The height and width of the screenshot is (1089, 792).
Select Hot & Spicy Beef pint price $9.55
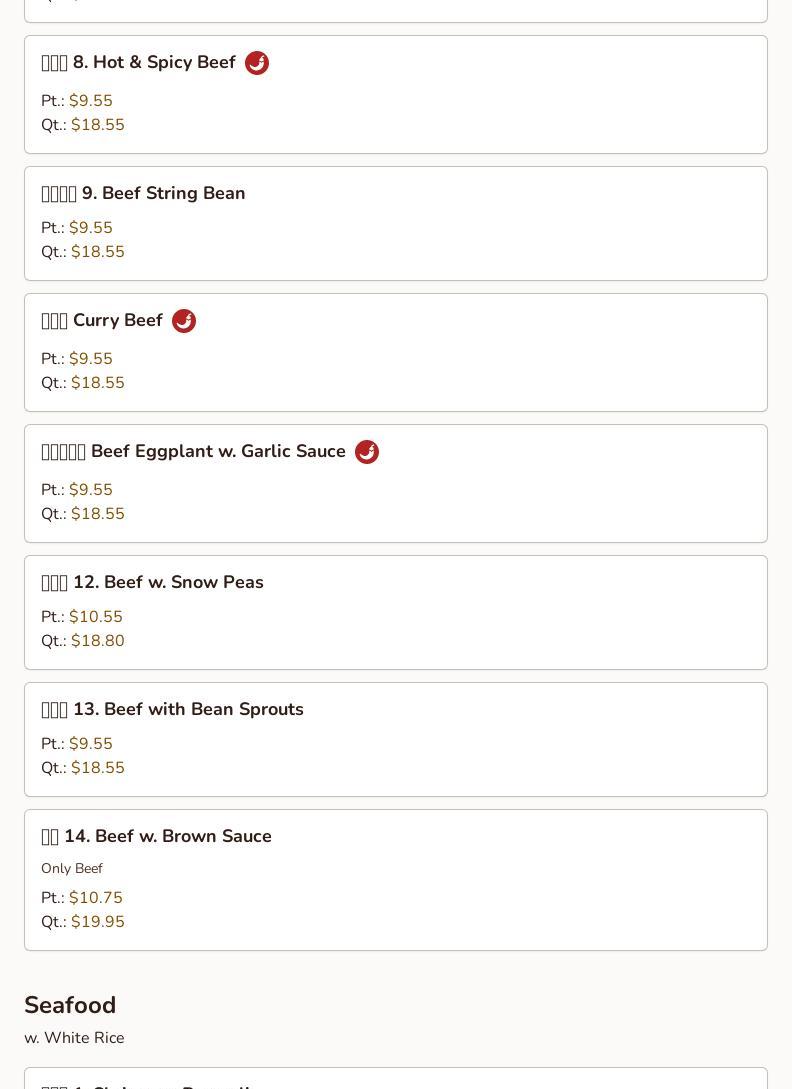pos(90,101)
